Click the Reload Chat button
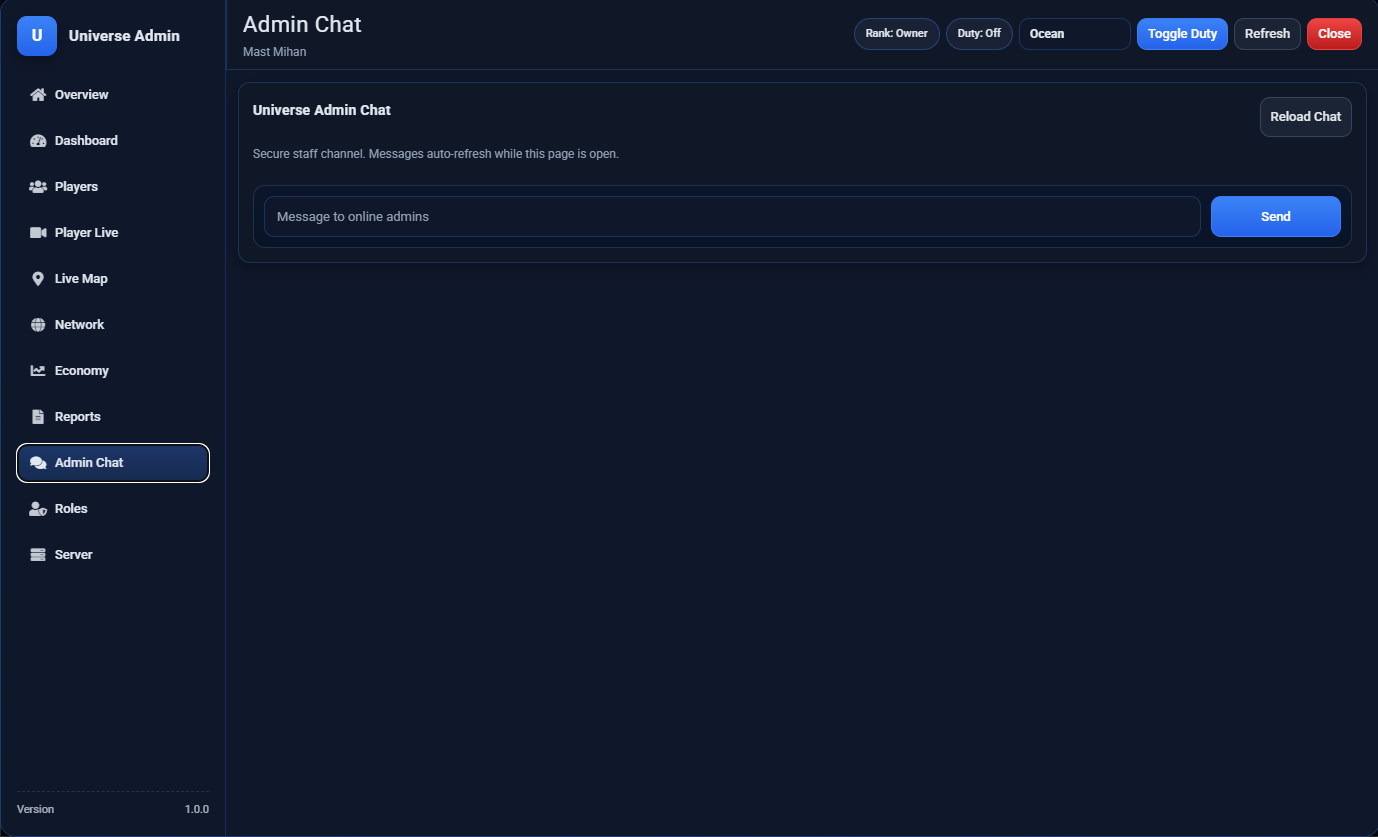 click(x=1305, y=117)
